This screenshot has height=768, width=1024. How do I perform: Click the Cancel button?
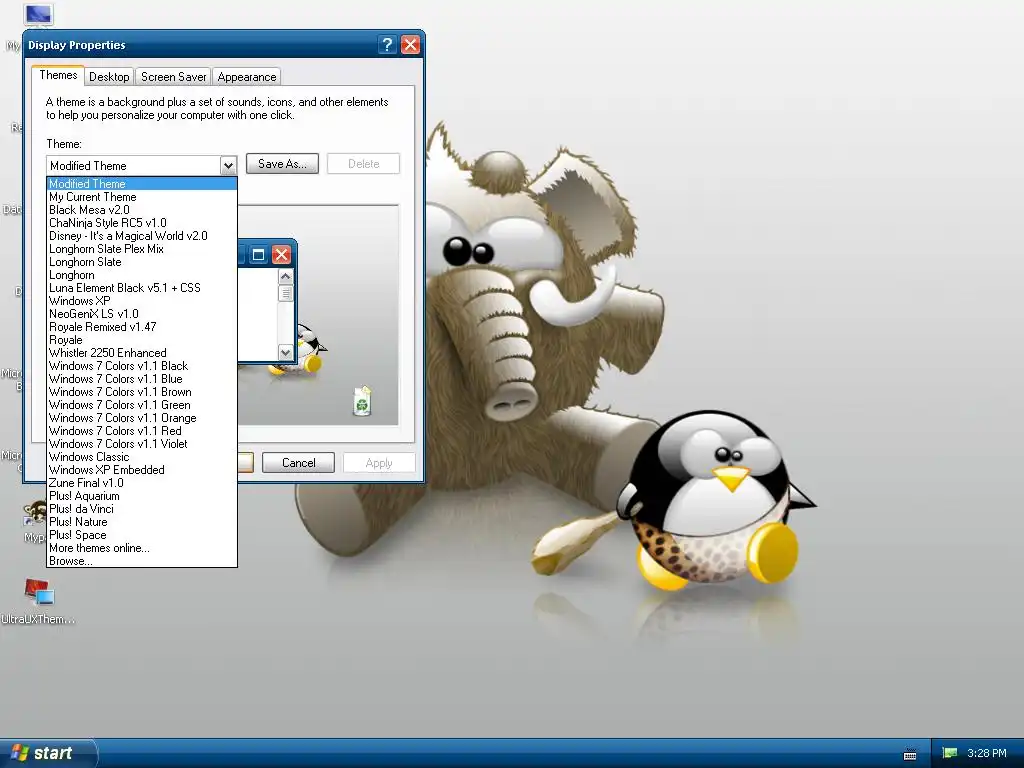(x=298, y=462)
